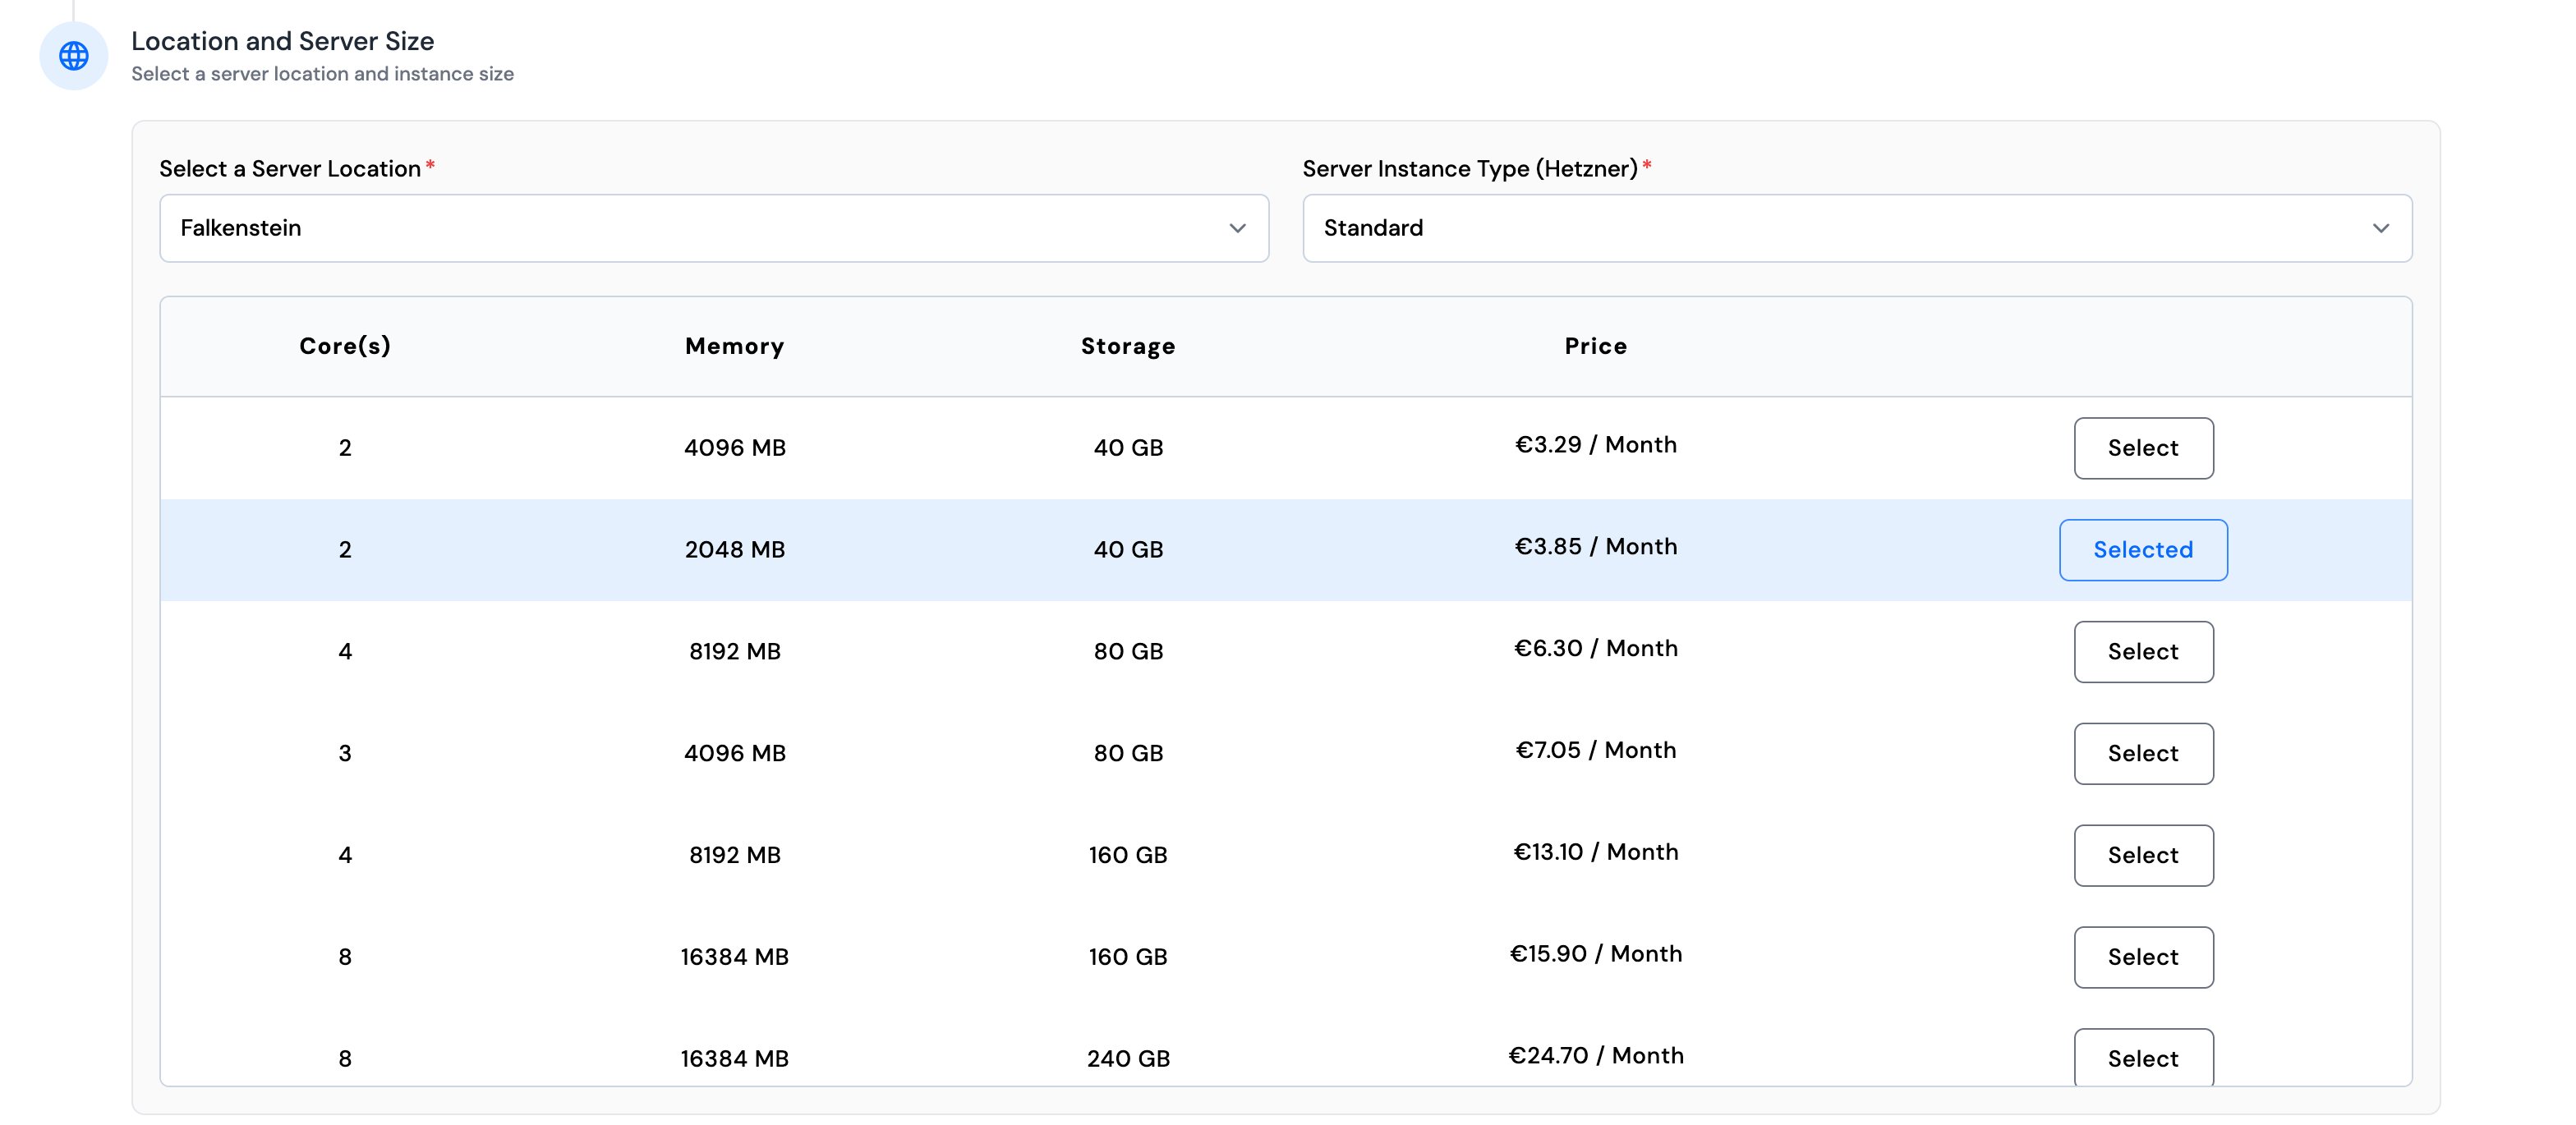
Task: Click the Memory column header
Action: pyautogui.click(x=734, y=346)
